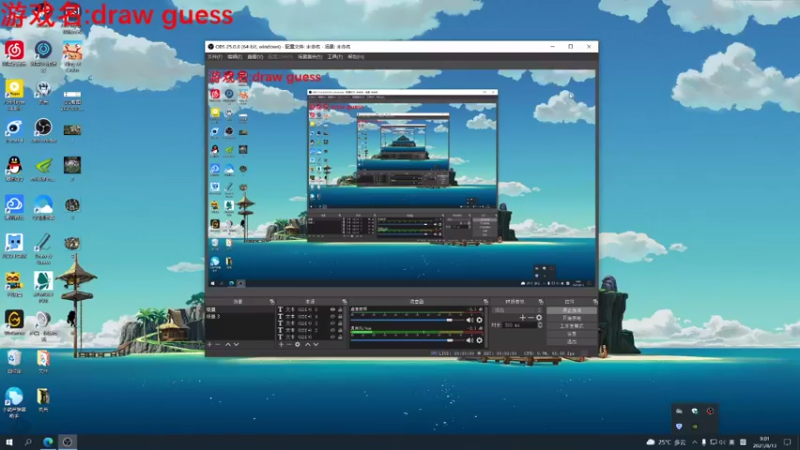
Task: Pop out the sources dock panel icon
Action: [344, 302]
